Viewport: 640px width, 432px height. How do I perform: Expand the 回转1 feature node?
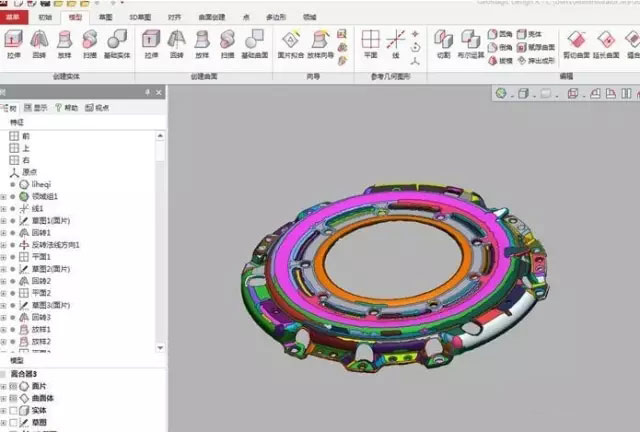coord(4,233)
